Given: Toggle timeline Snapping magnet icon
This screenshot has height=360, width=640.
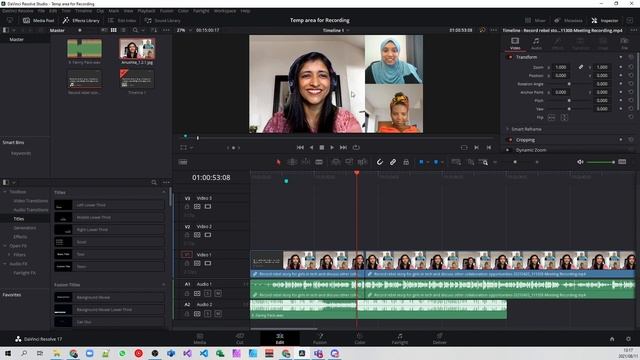Looking at the screenshot, I should click(x=380, y=162).
